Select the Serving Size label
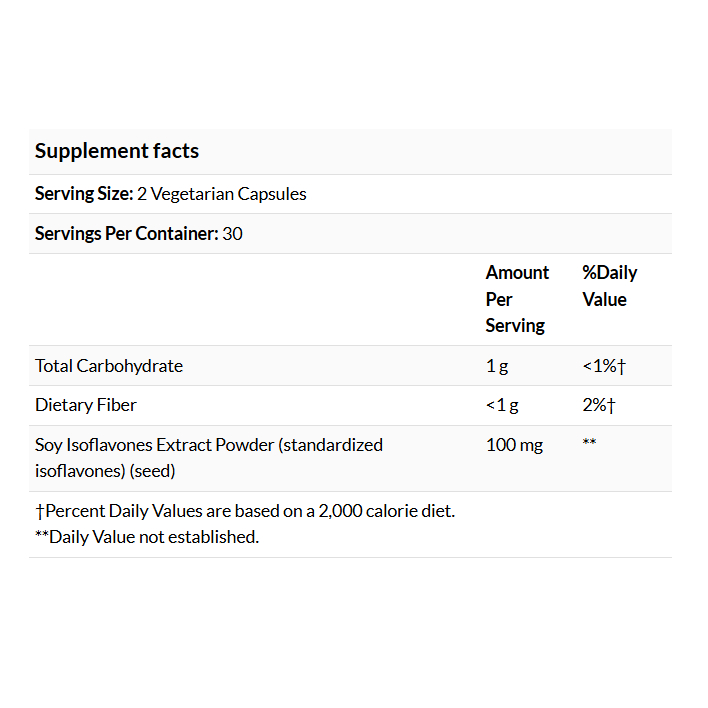The image size is (708, 708). pyautogui.click(x=84, y=194)
